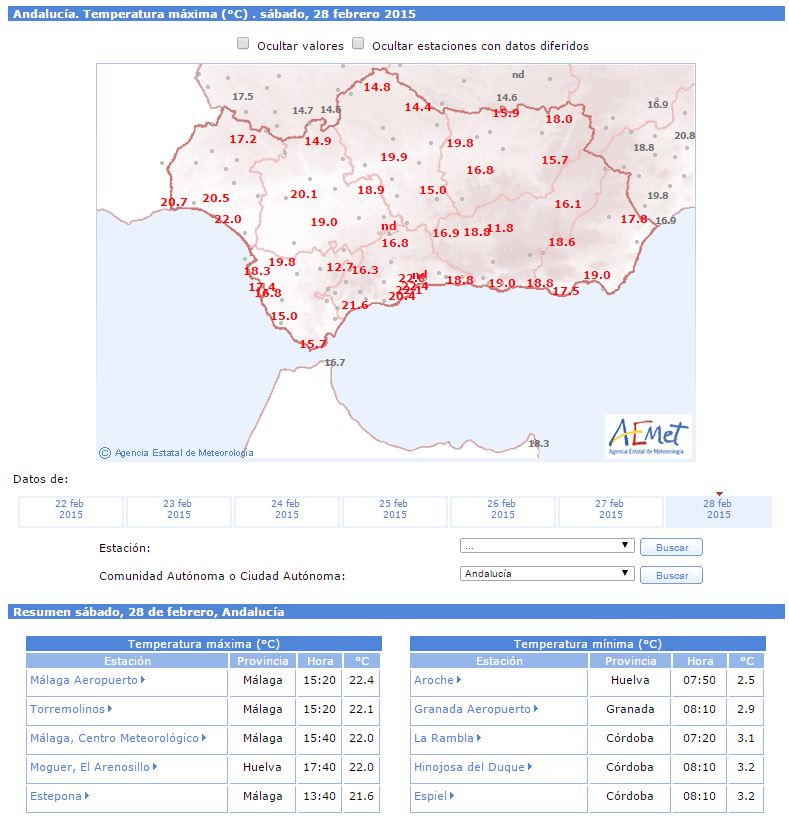
Task: Click the 19.0 station marker near Almería coast
Action: click(x=597, y=275)
